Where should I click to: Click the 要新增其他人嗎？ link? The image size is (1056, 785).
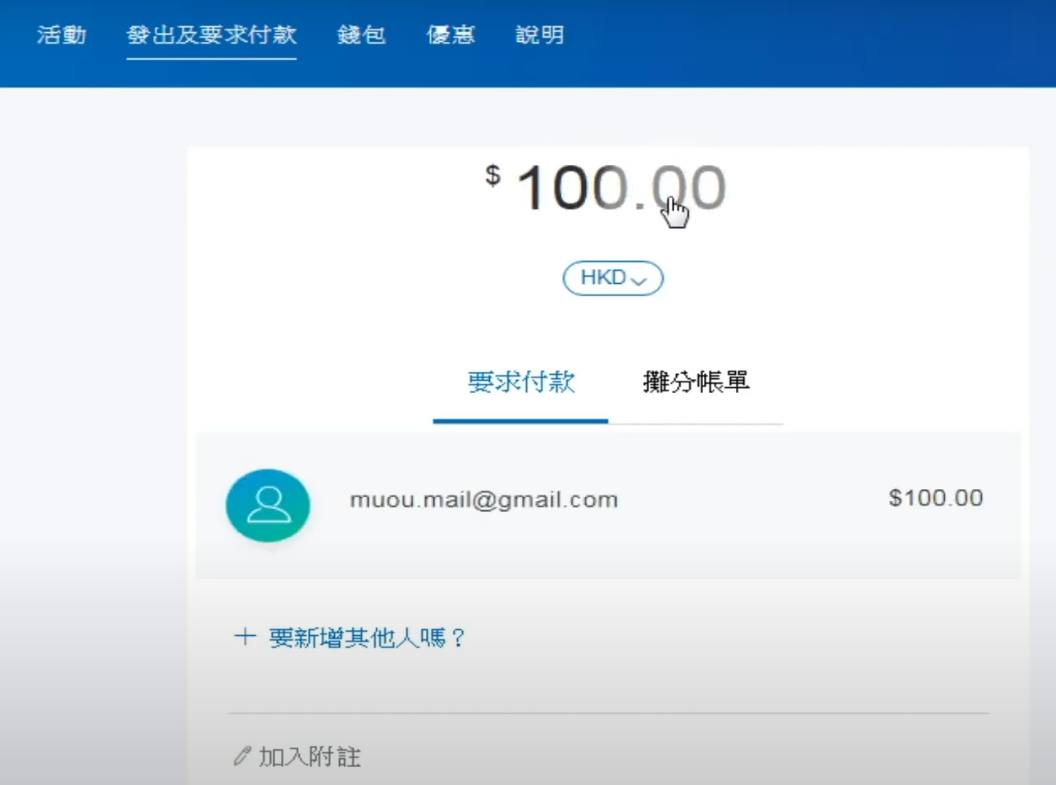pos(367,638)
